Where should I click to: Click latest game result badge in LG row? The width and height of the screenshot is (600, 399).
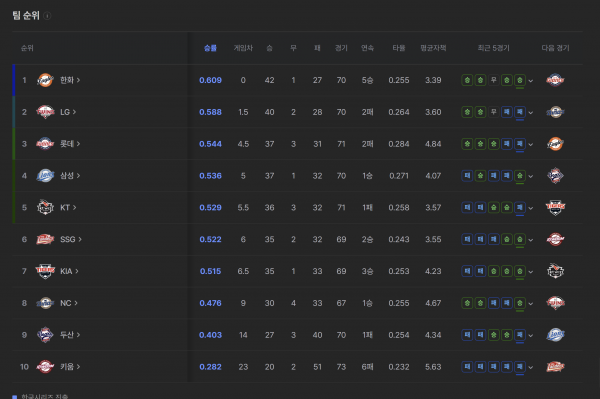520,112
